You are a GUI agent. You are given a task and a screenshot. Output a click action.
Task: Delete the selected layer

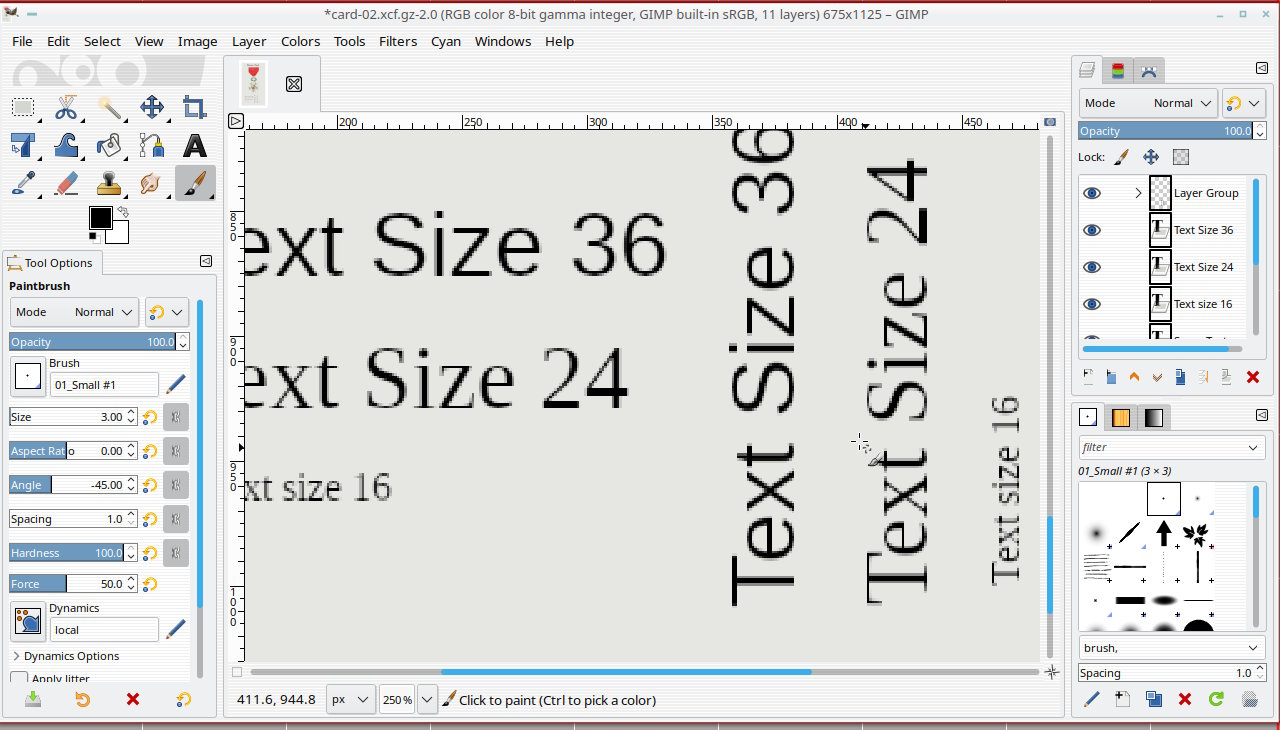coord(1253,377)
